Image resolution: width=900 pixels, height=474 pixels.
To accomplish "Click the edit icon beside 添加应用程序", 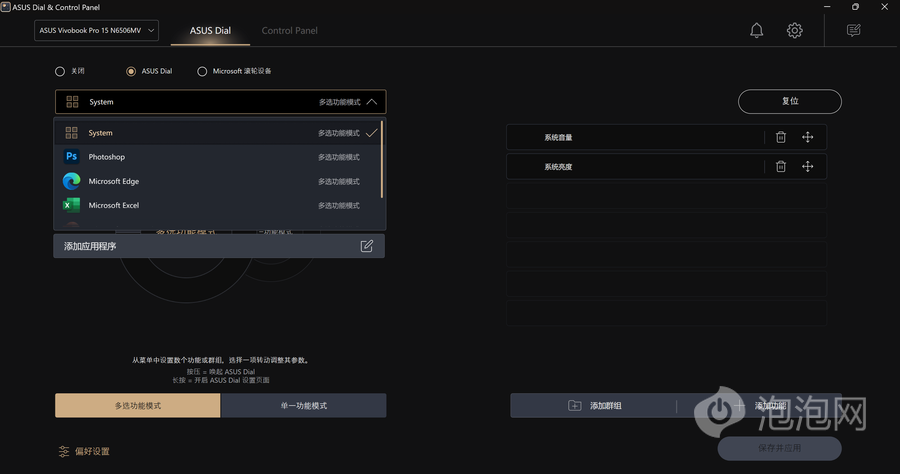I will [367, 246].
